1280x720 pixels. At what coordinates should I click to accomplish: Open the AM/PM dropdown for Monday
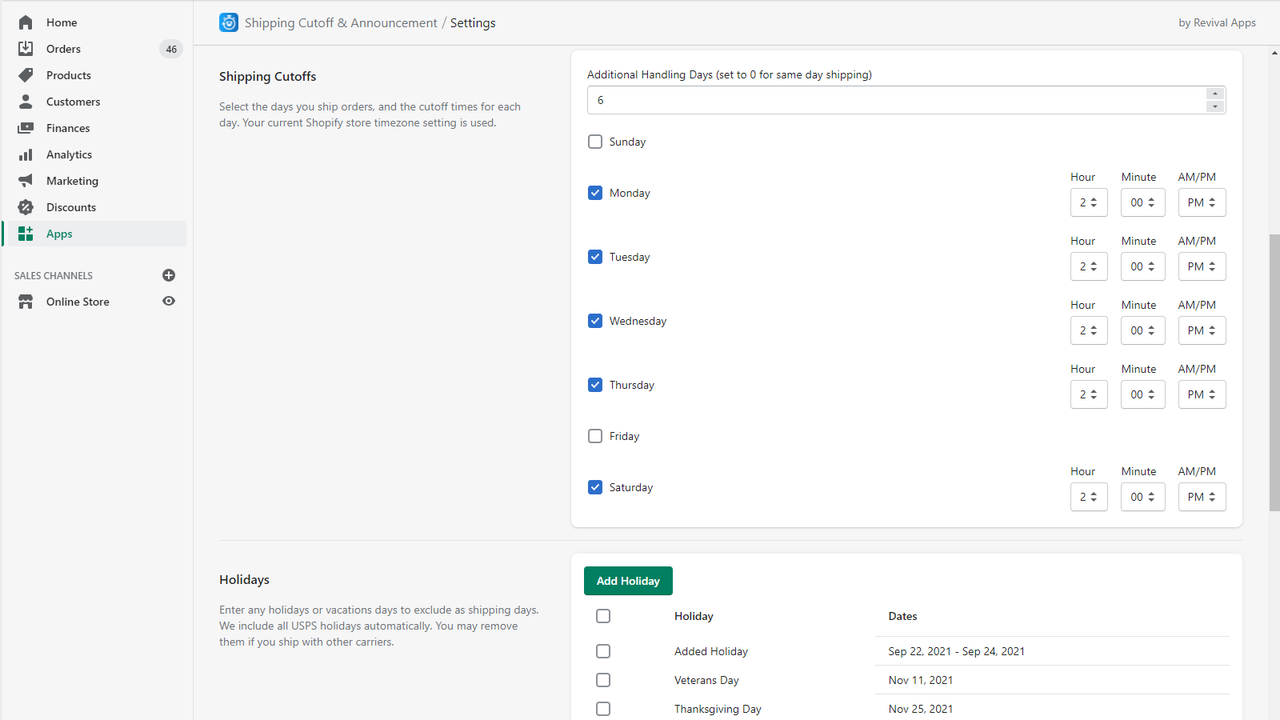click(x=1201, y=202)
